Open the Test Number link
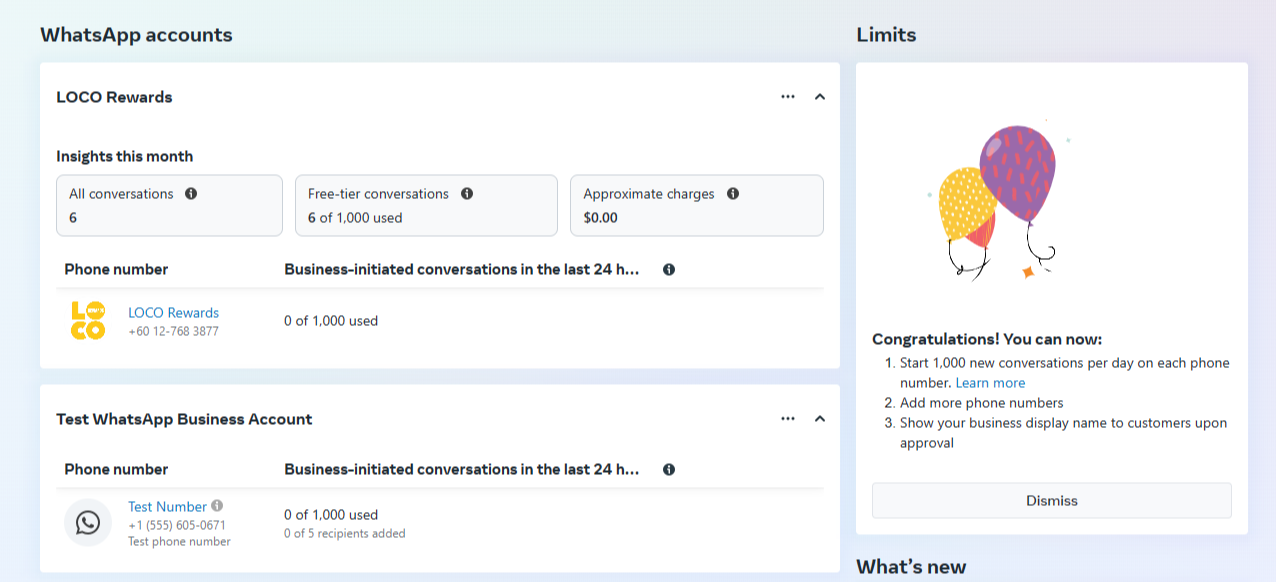Viewport: 1276px width, 583px height. [x=167, y=507]
